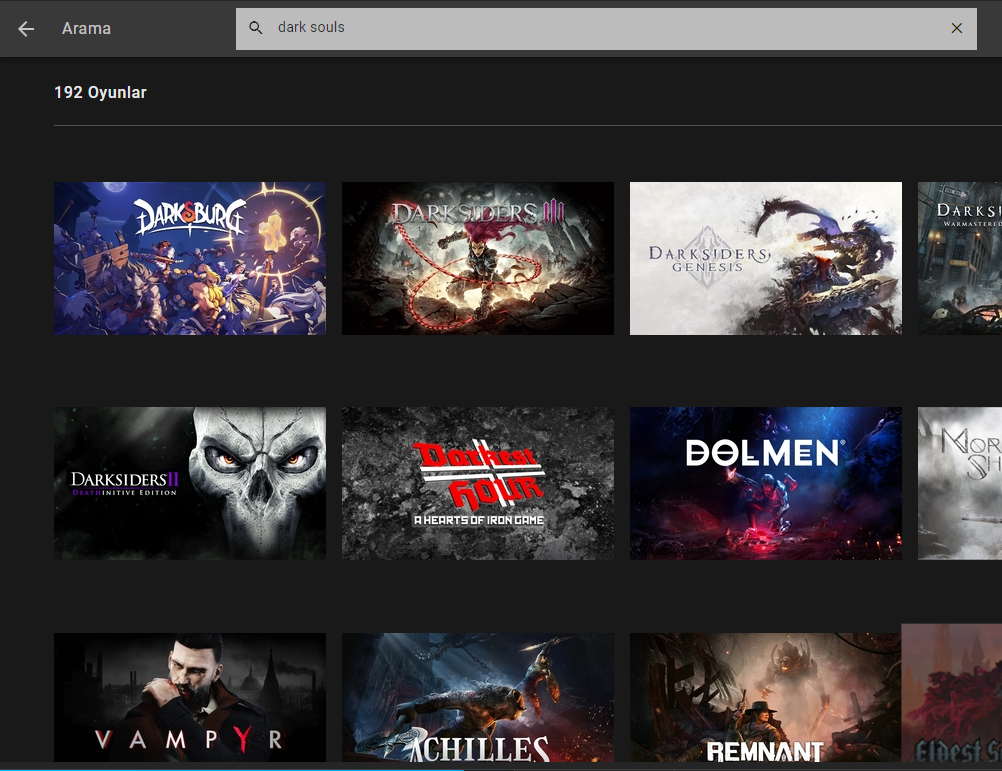Open the Dolmen game tile
Image resolution: width=1002 pixels, height=771 pixels.
[766, 484]
